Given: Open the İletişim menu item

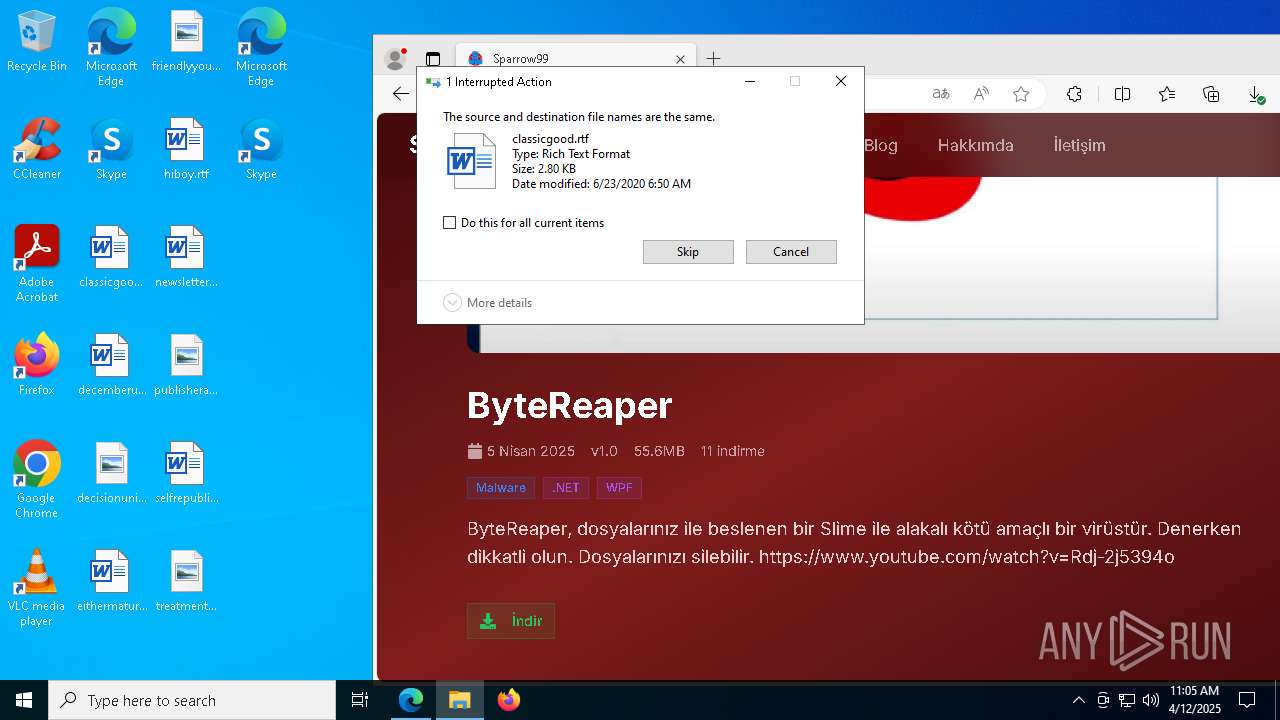Looking at the screenshot, I should [x=1079, y=145].
